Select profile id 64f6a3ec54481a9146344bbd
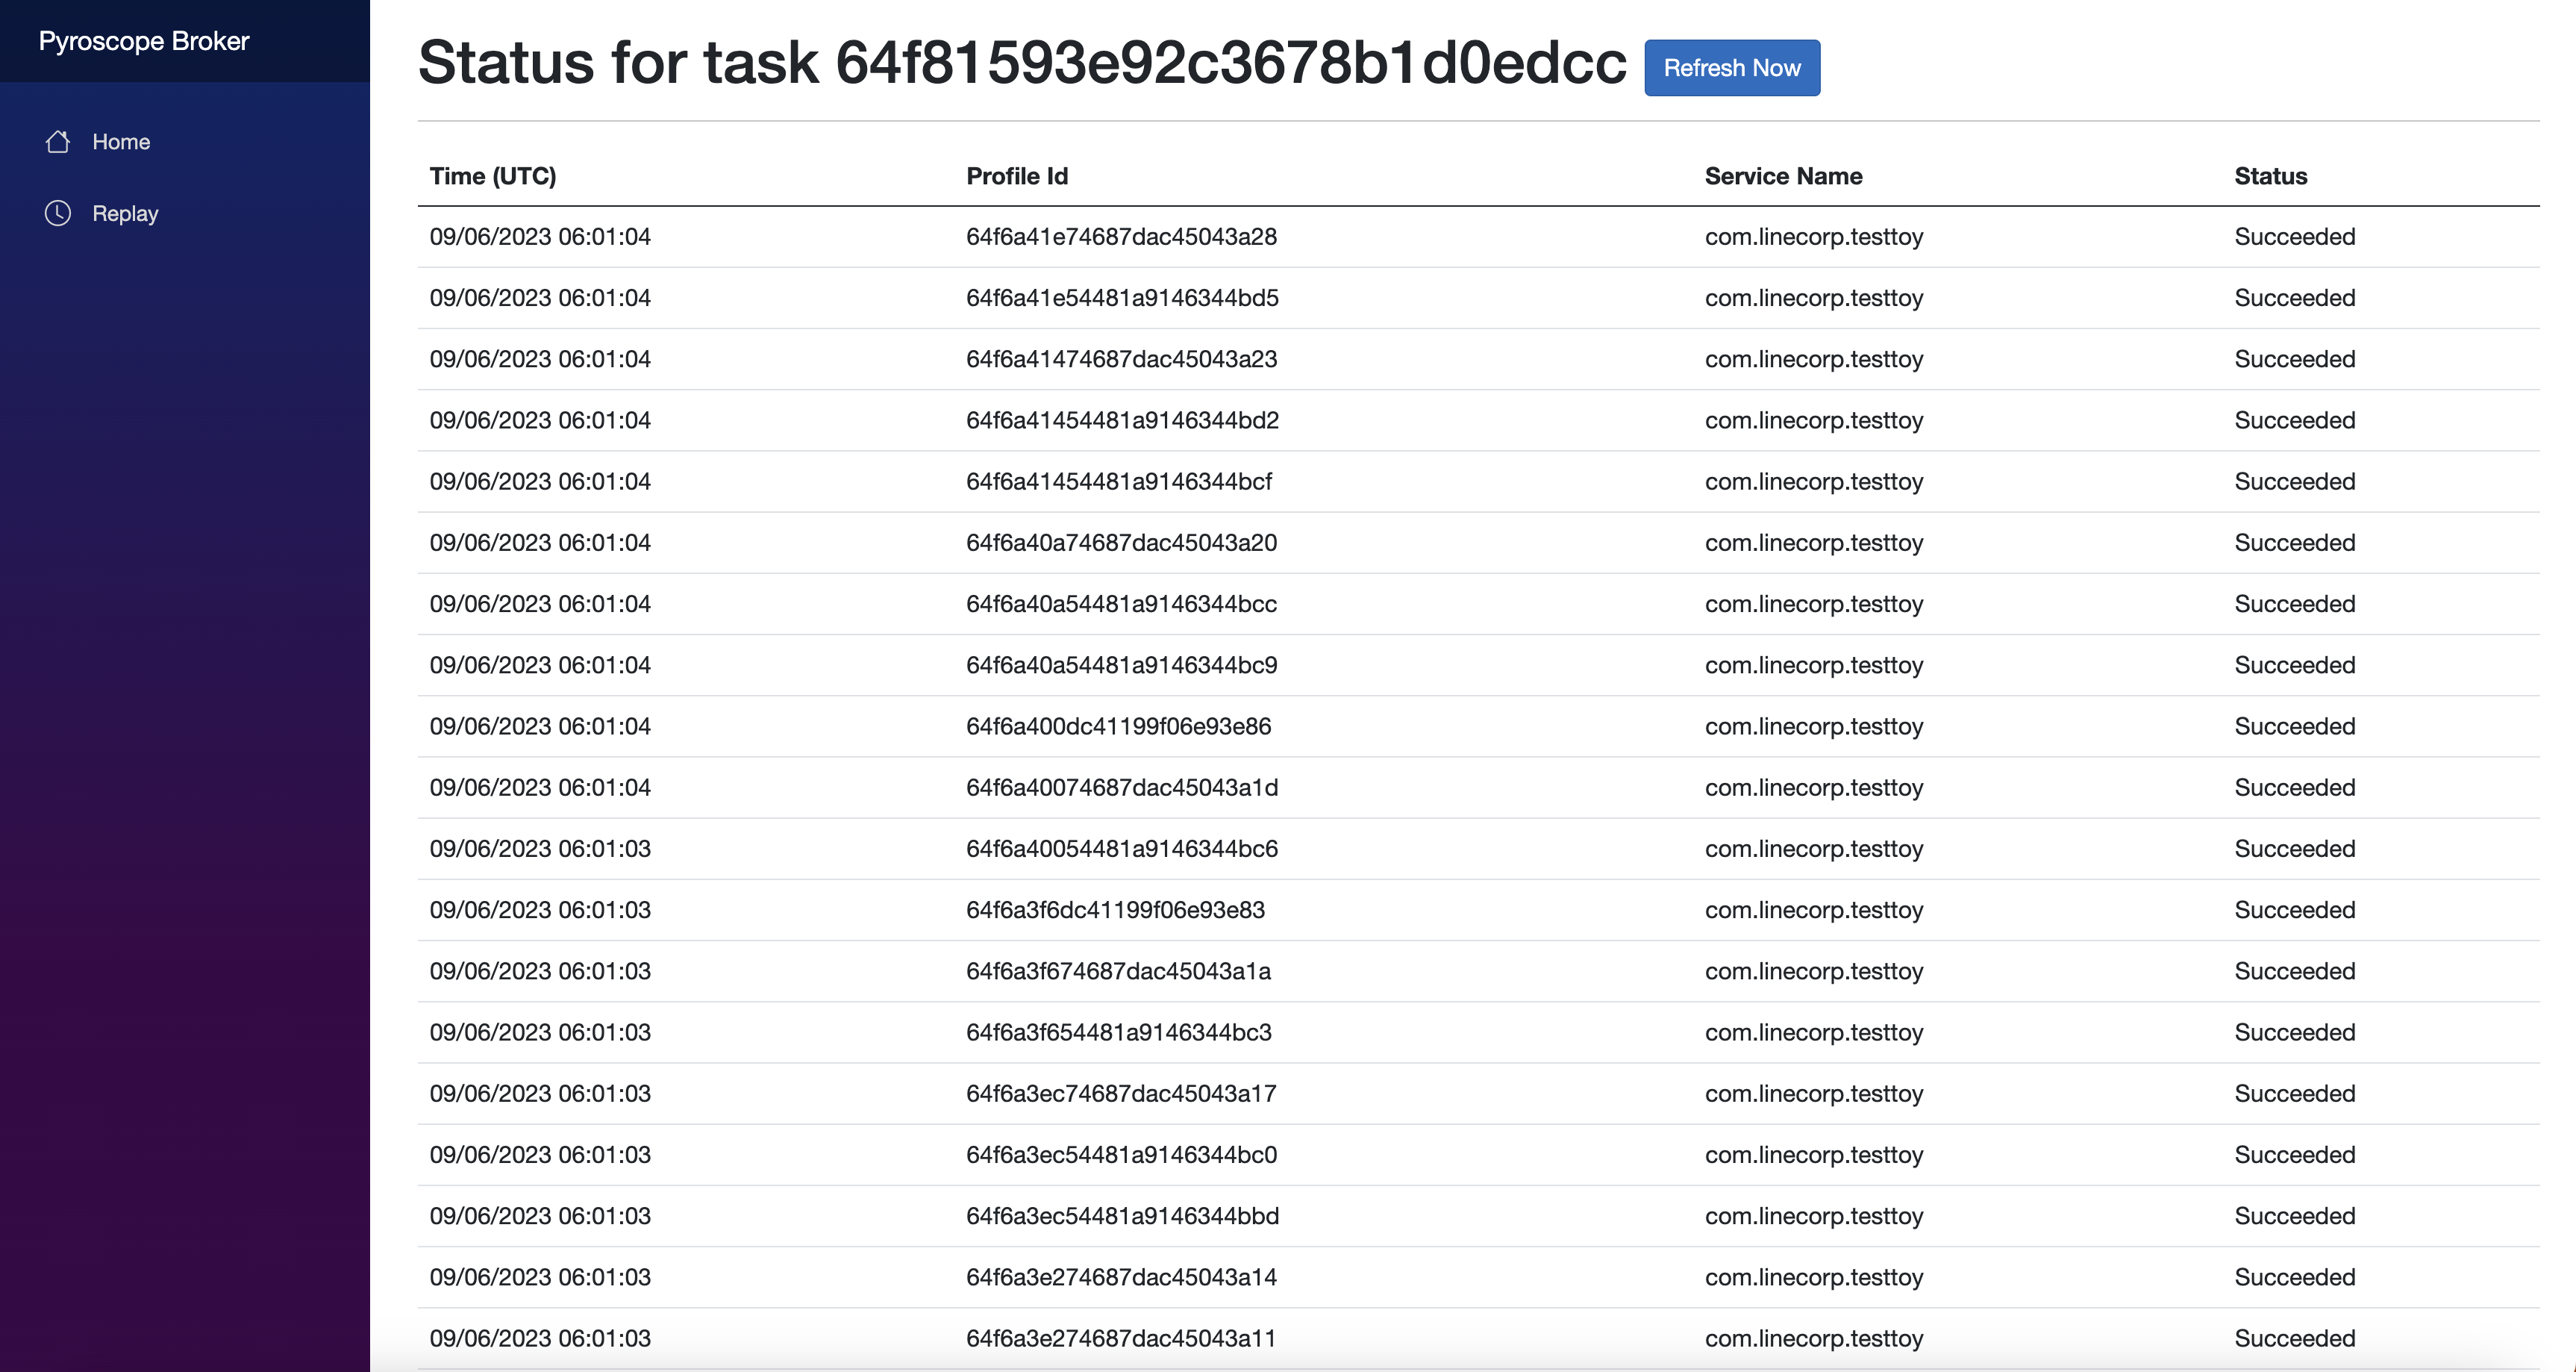Screen dimensions: 2576x1372 click(x=1123, y=1216)
